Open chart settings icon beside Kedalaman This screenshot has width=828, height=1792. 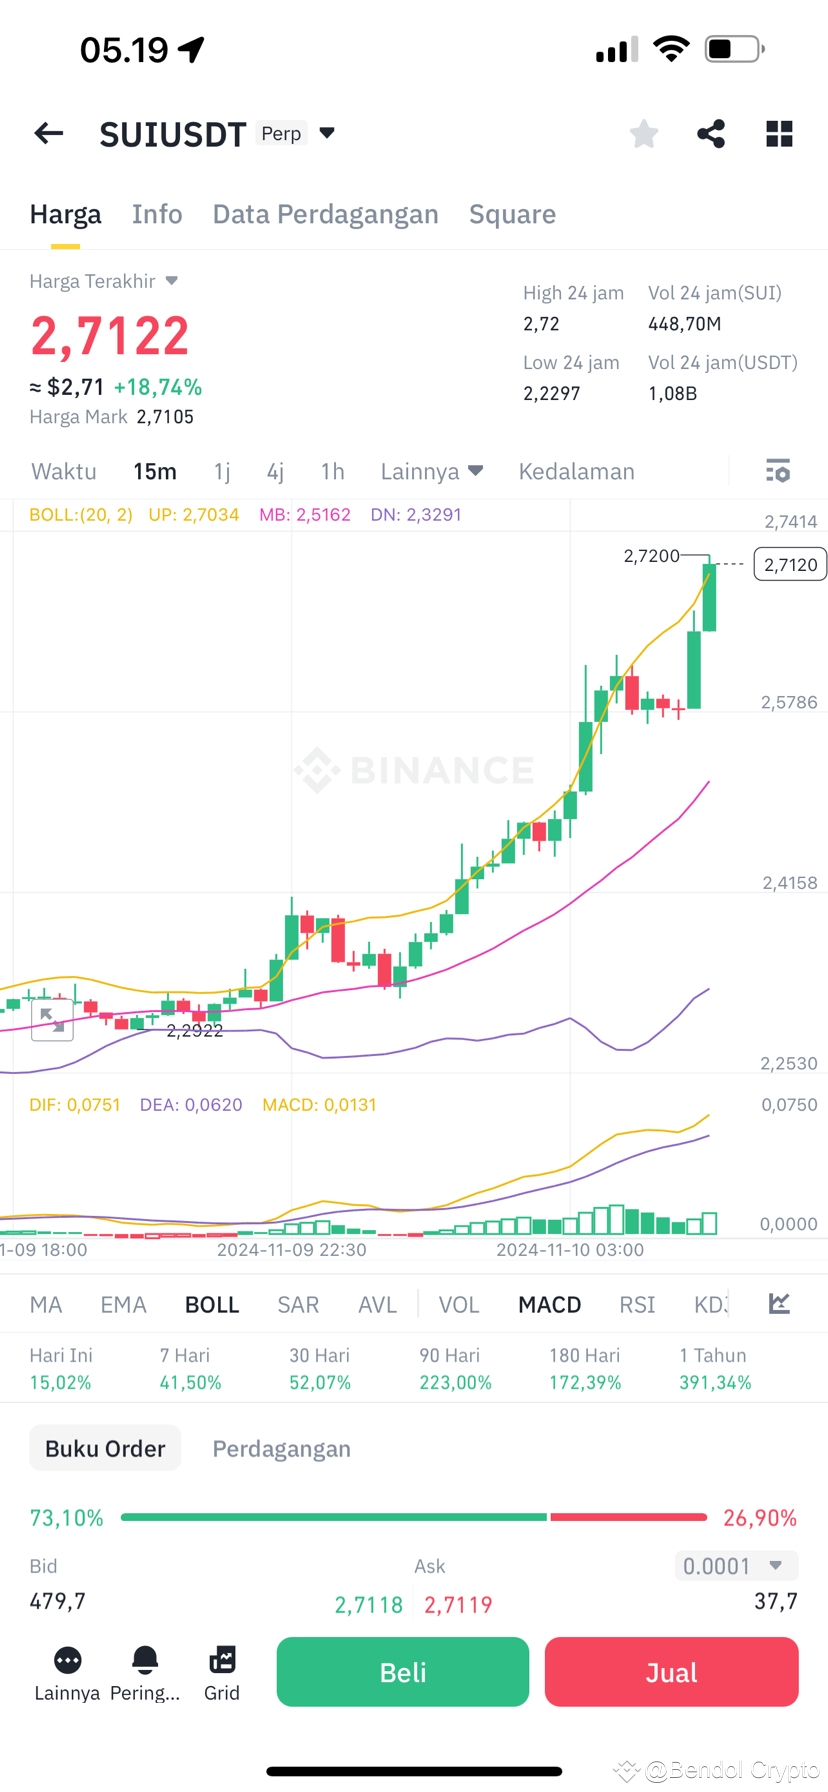click(778, 471)
